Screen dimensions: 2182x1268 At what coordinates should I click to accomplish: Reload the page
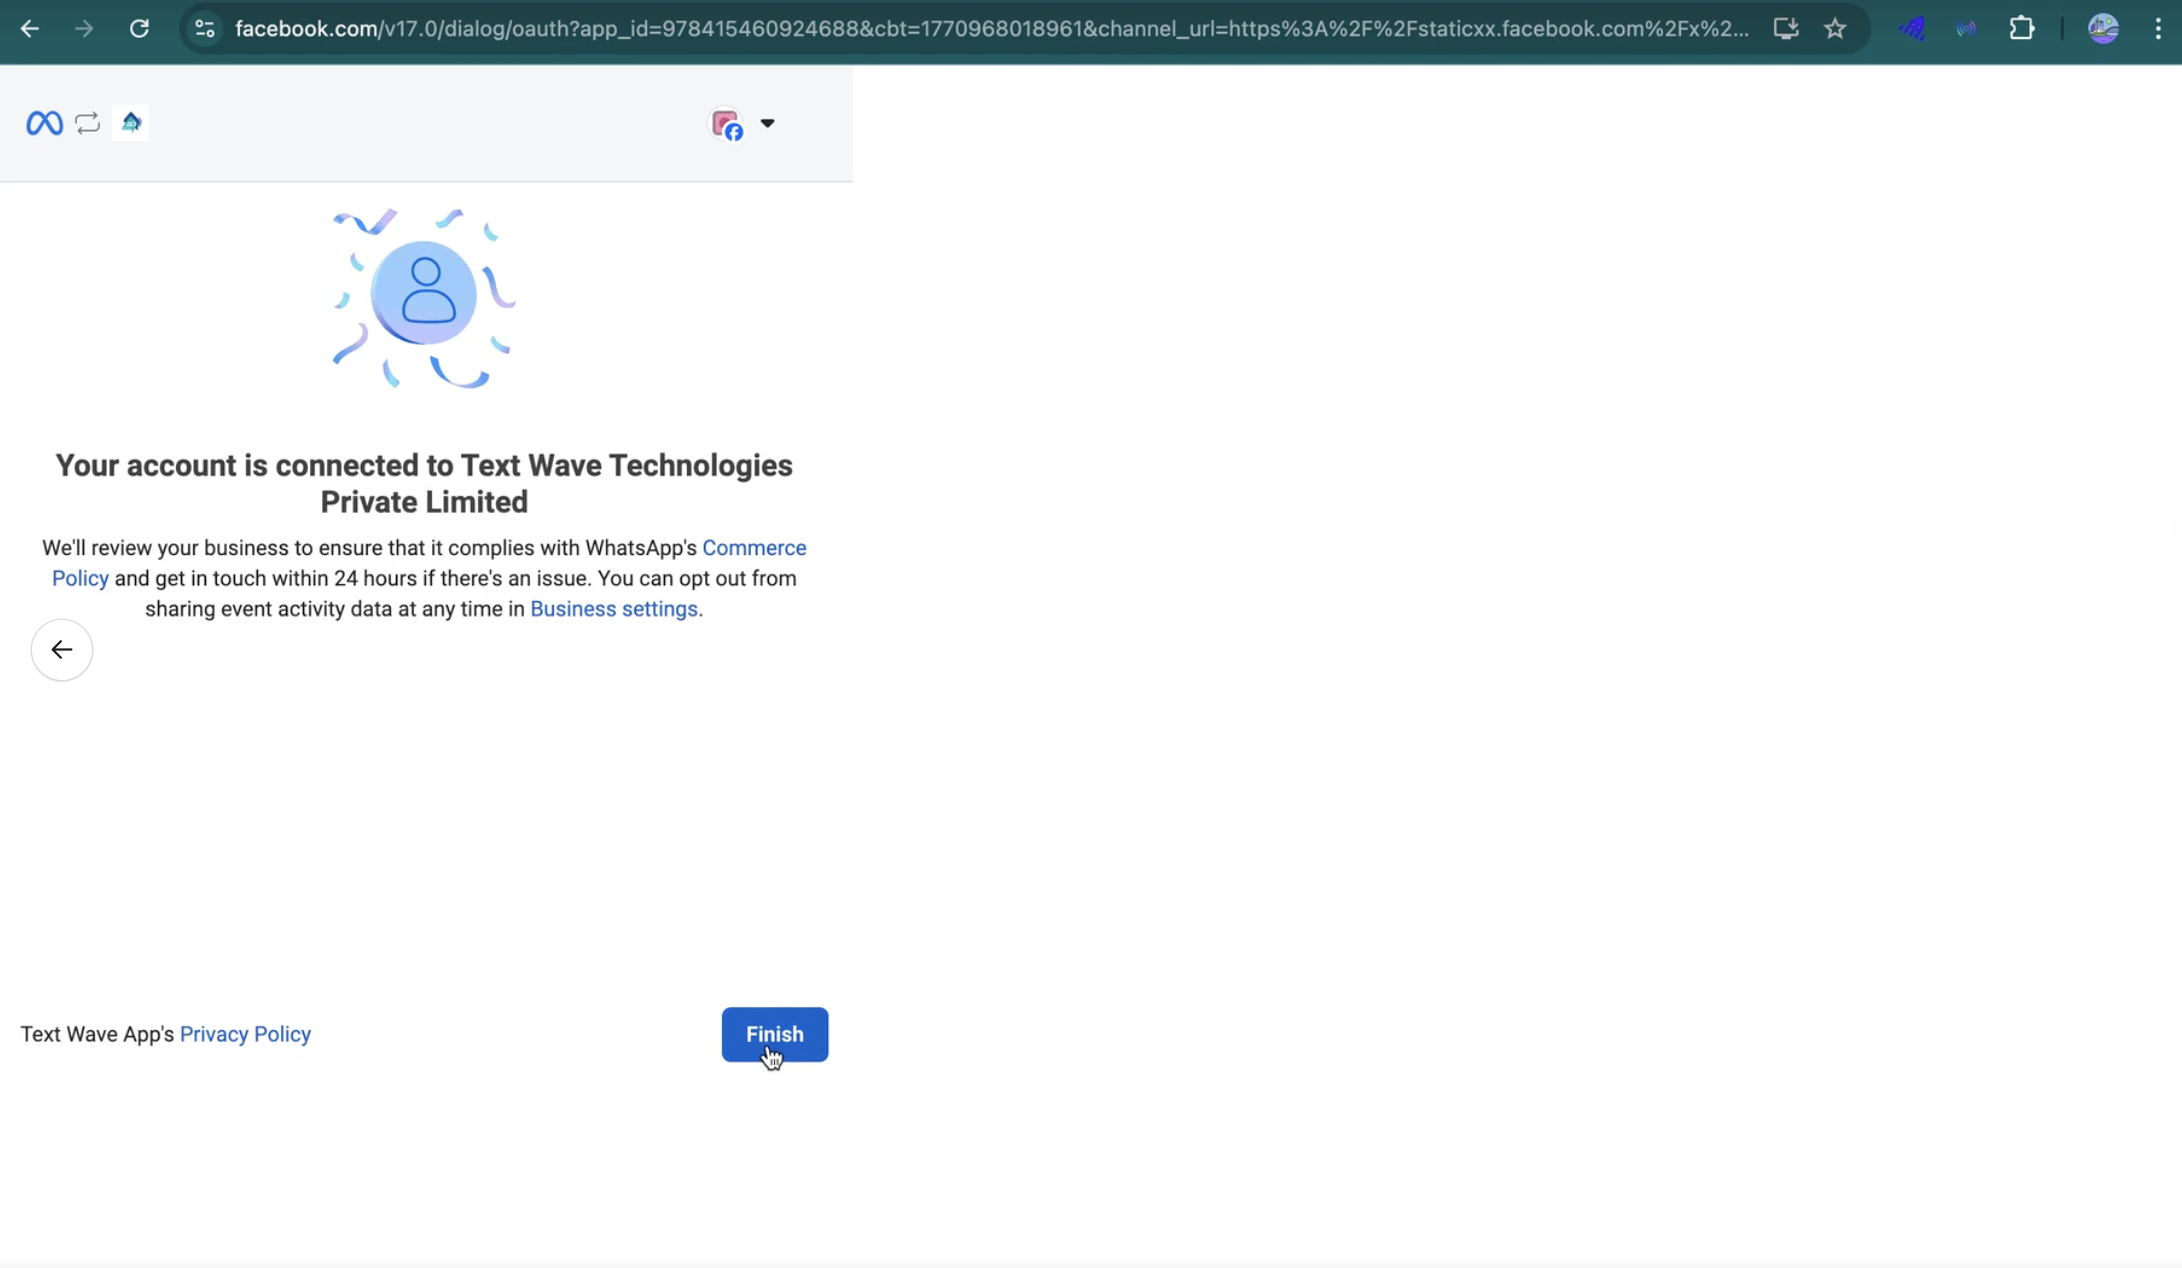click(x=139, y=29)
